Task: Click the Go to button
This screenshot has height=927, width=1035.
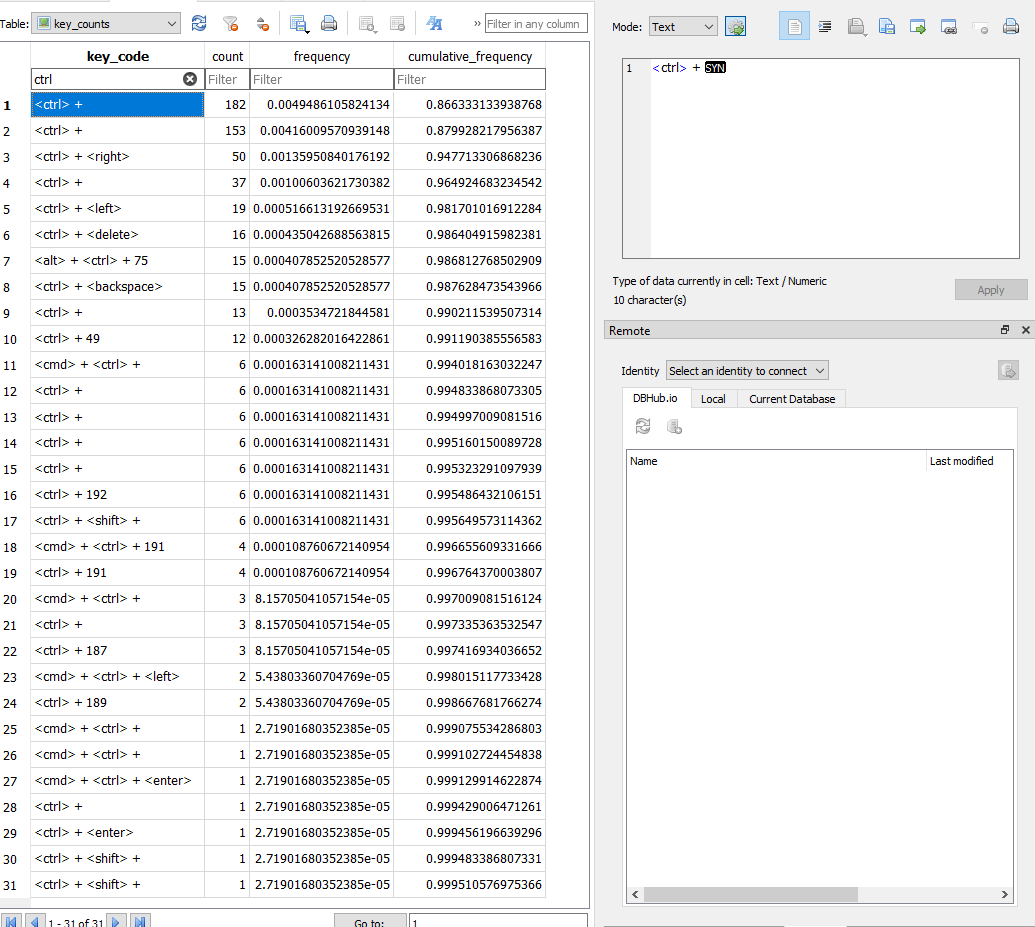Action: point(370,920)
